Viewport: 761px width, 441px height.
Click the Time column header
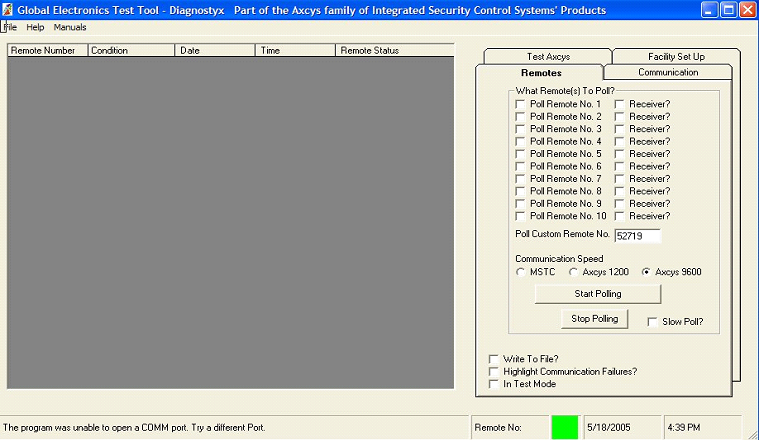tap(295, 50)
